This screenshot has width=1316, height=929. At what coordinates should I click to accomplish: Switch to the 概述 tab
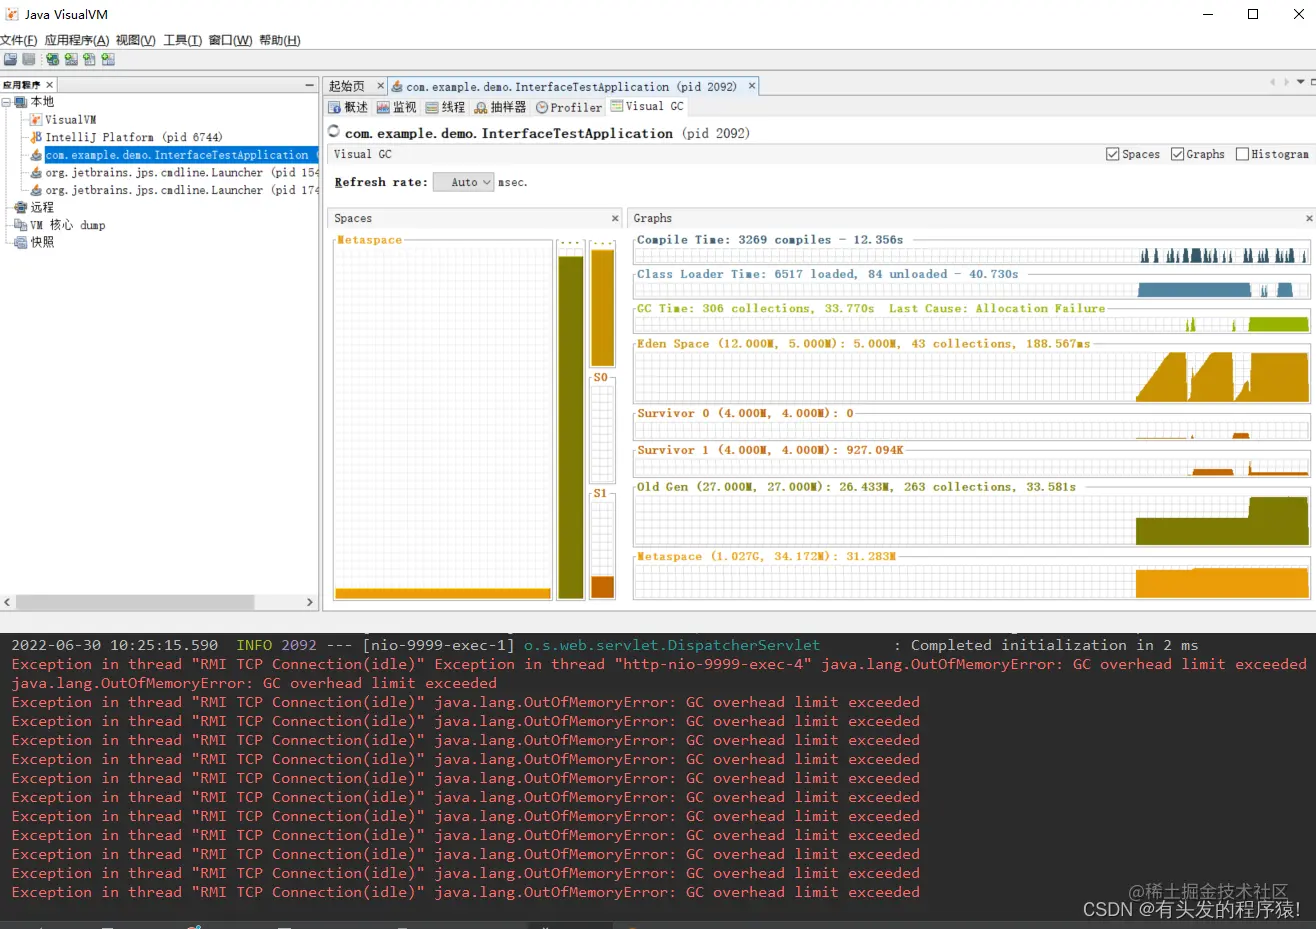tap(348, 107)
